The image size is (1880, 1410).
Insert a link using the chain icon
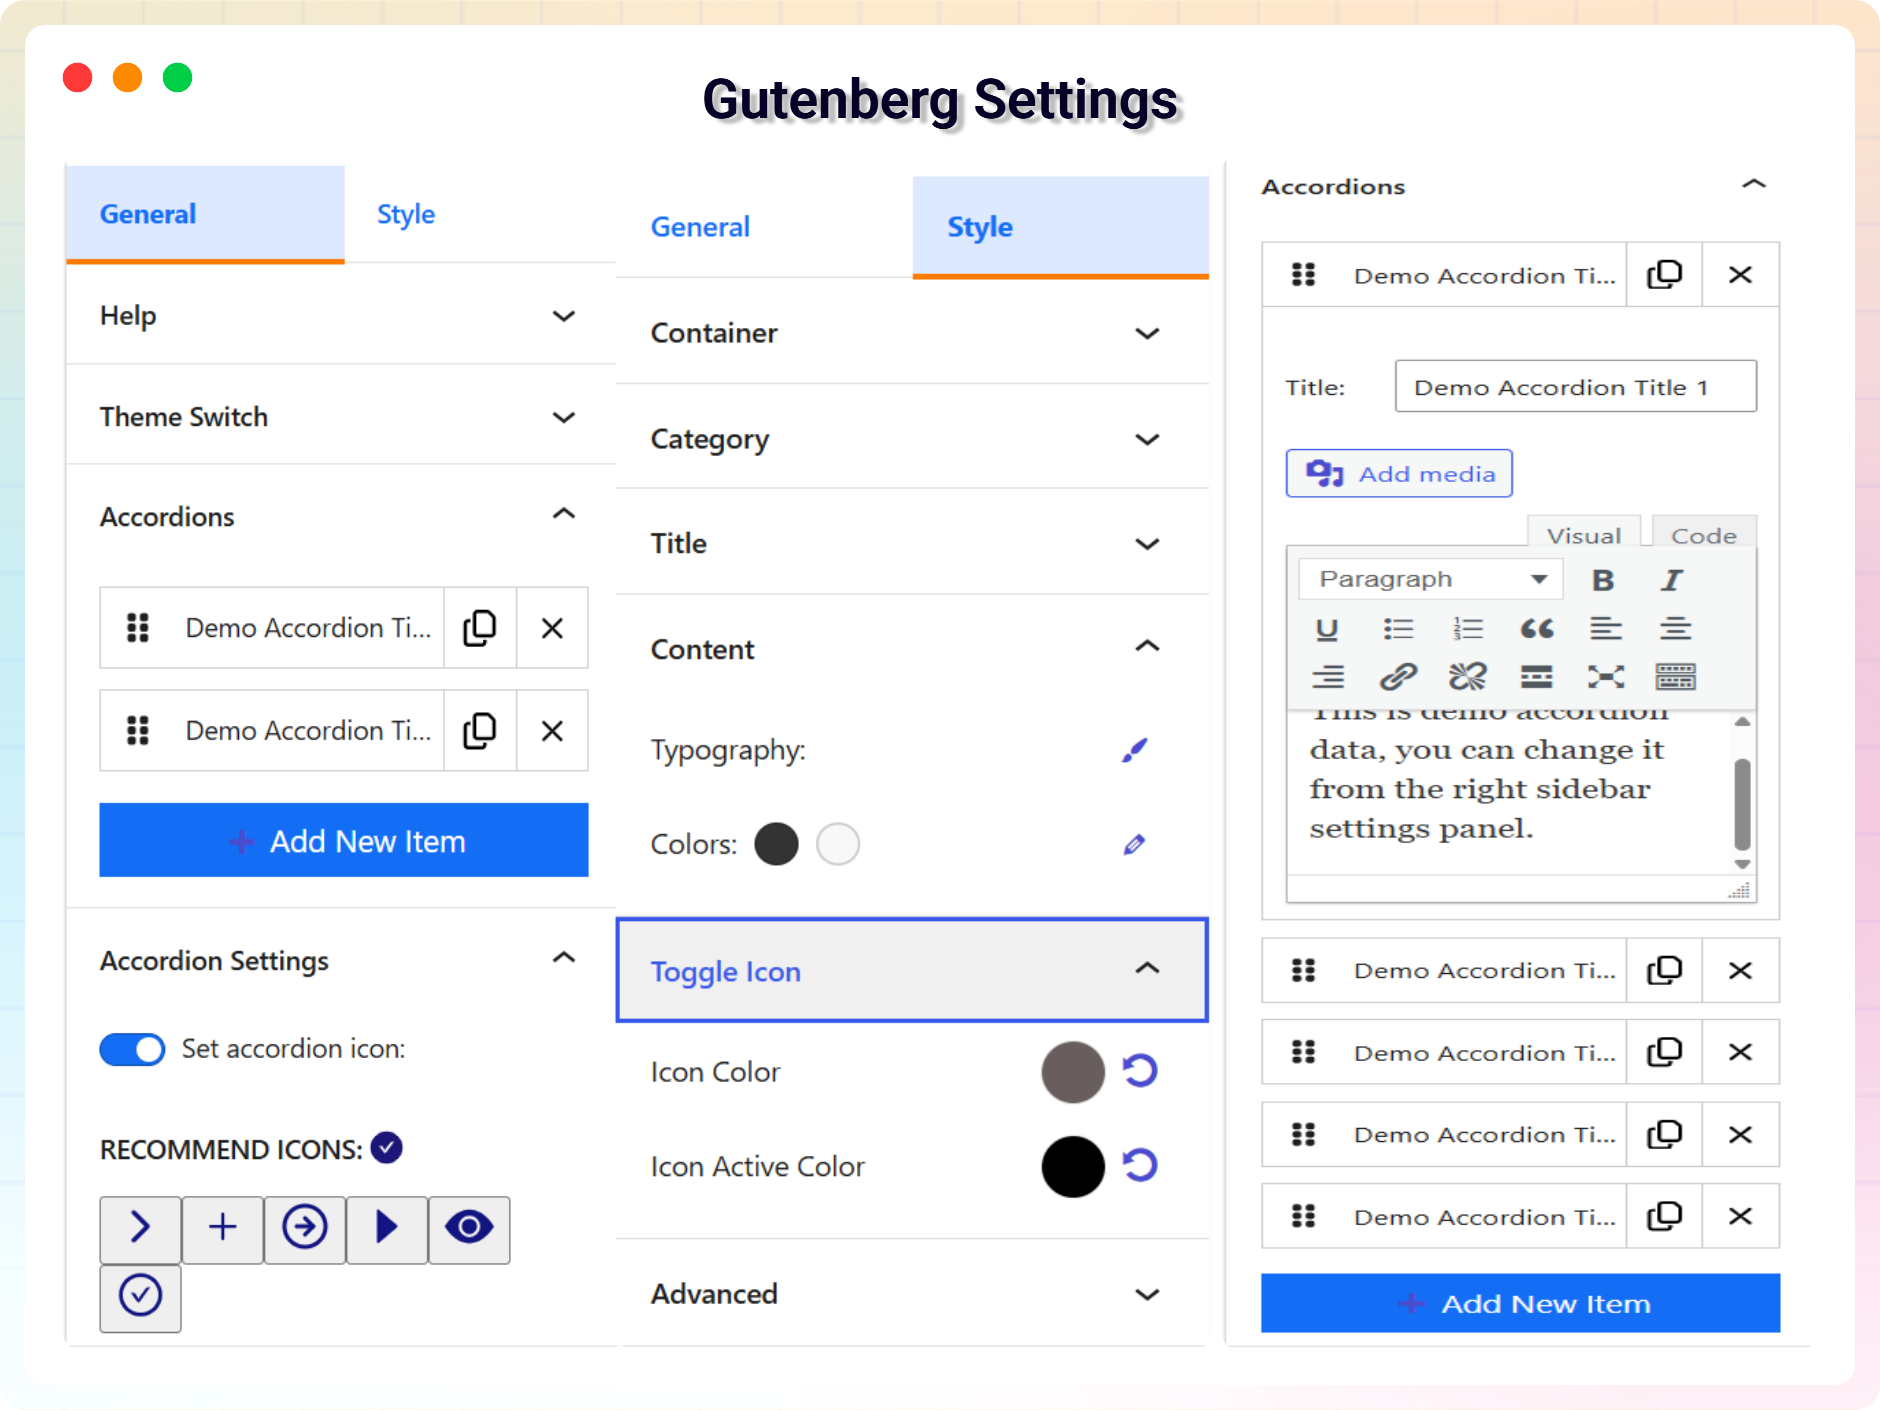click(1398, 677)
